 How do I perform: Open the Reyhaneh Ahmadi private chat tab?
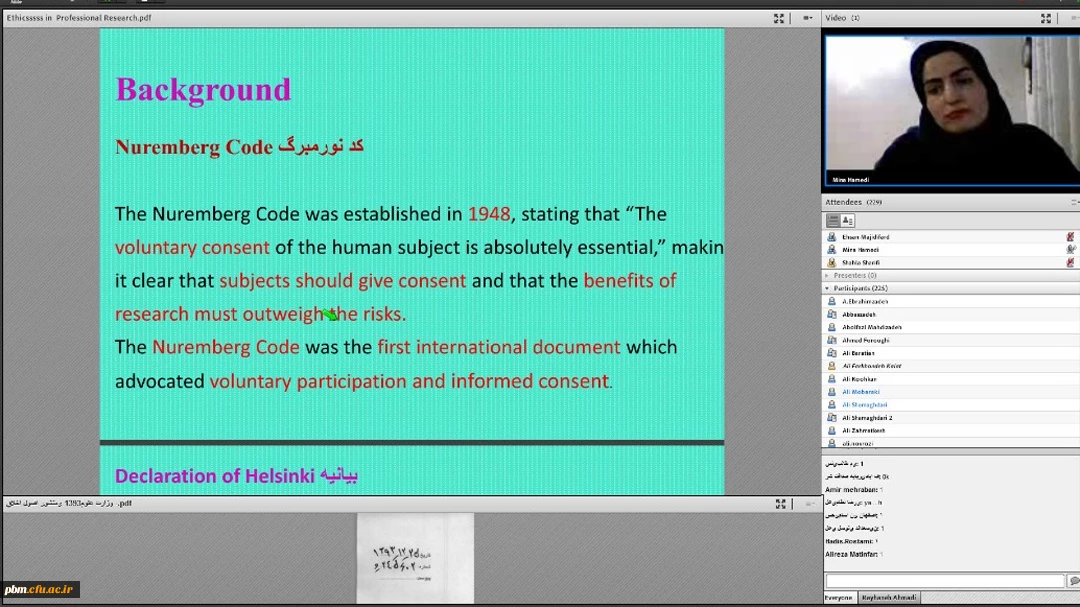pos(889,598)
